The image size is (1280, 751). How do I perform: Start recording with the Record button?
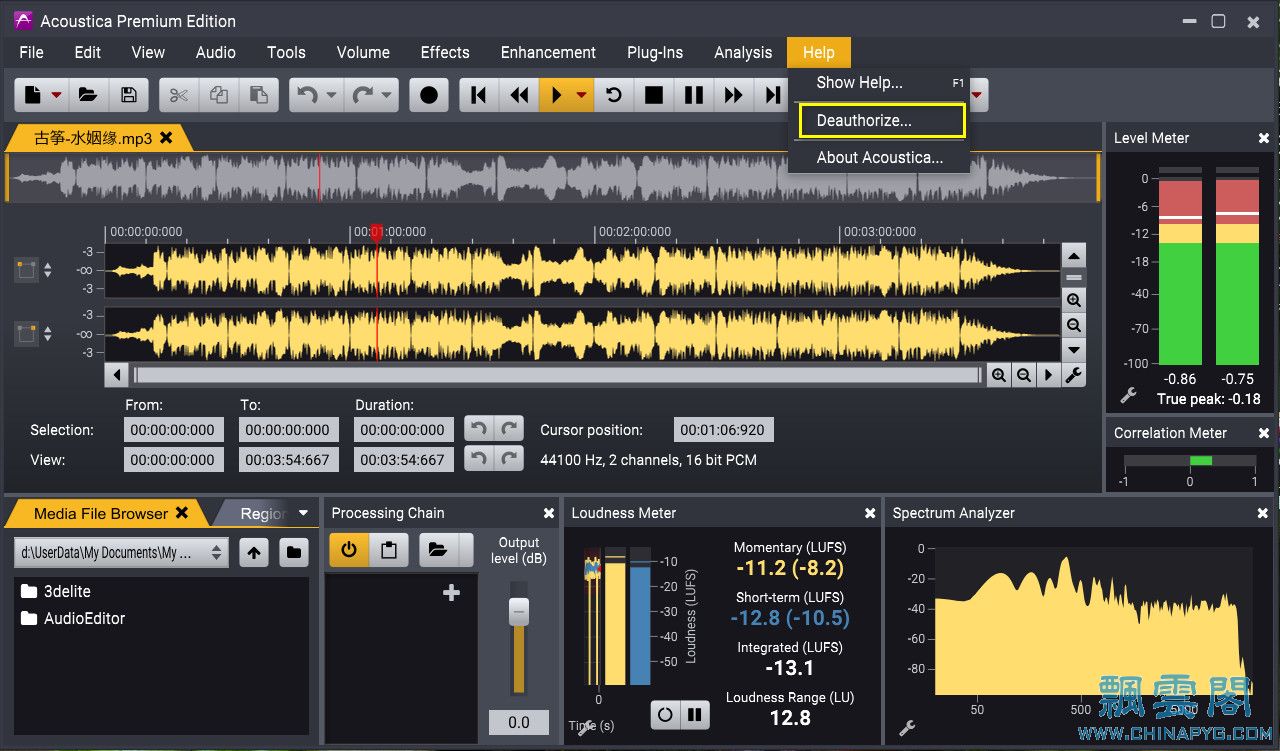tap(429, 95)
